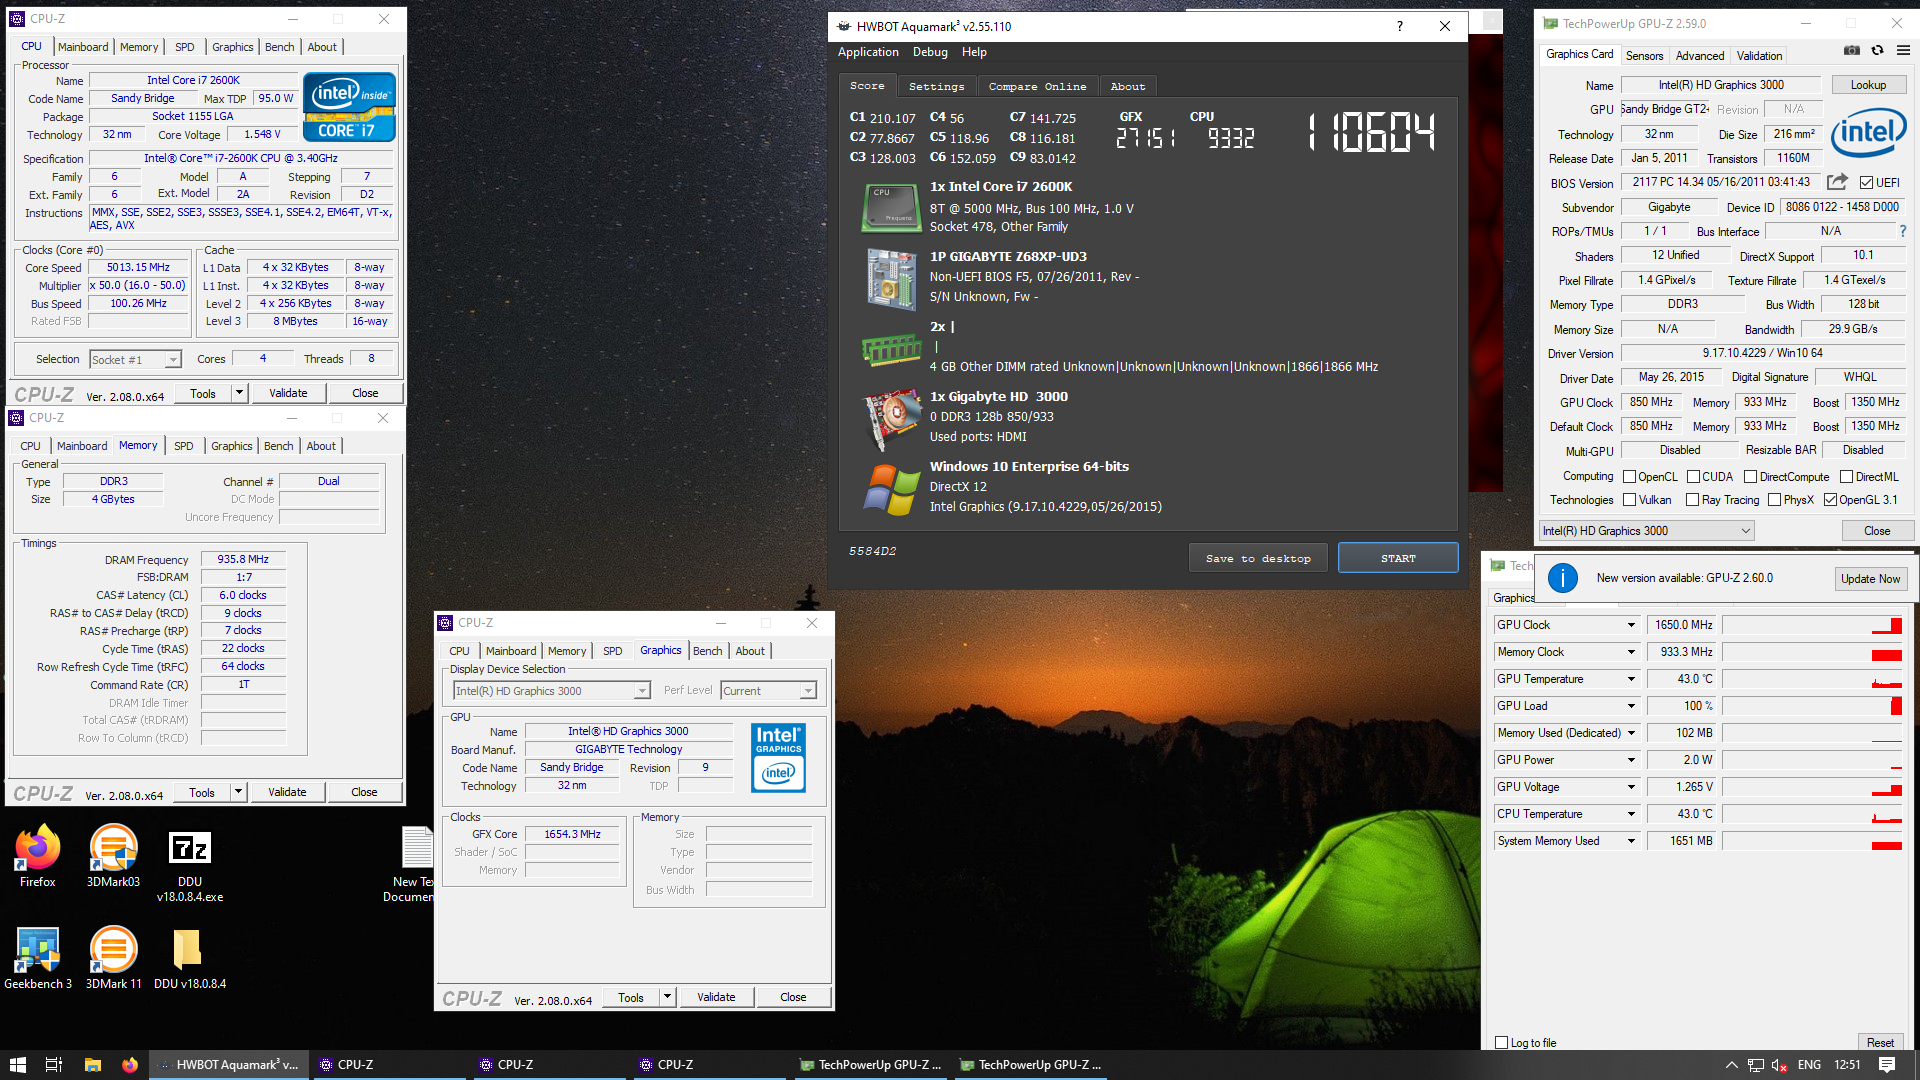
Task: Open Geekbench 3 desktop shortcut
Action: (x=38, y=958)
